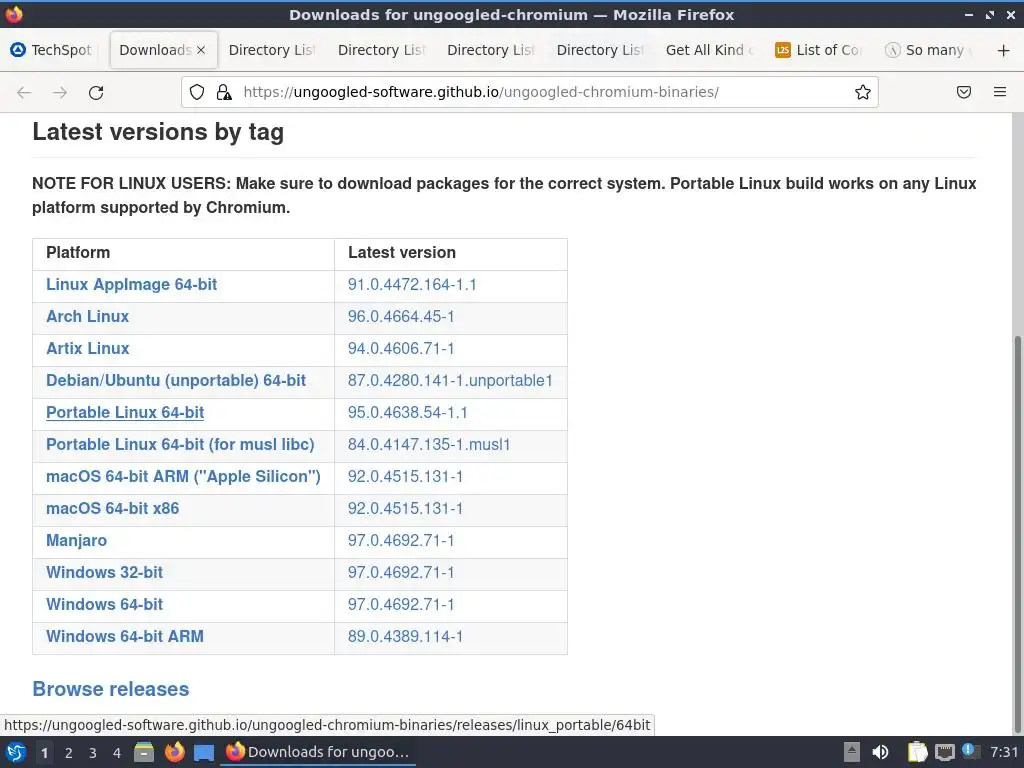Open version 96.0.4664.45-1 link
The image size is (1024, 768).
(x=401, y=317)
